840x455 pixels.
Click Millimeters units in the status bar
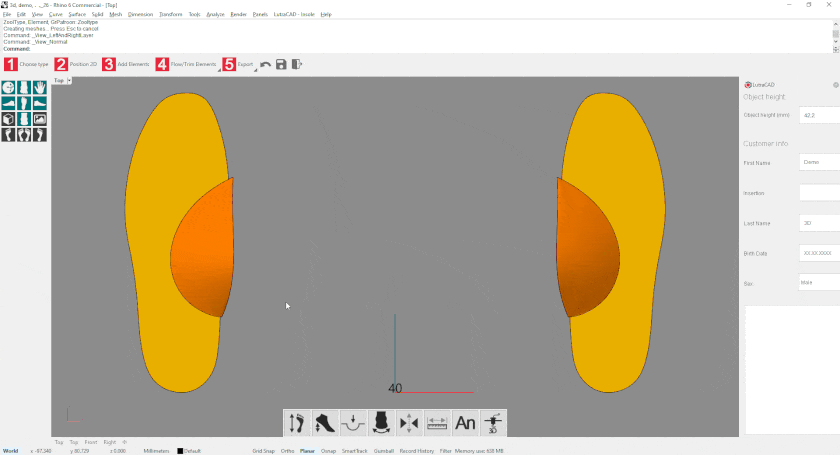[156, 451]
